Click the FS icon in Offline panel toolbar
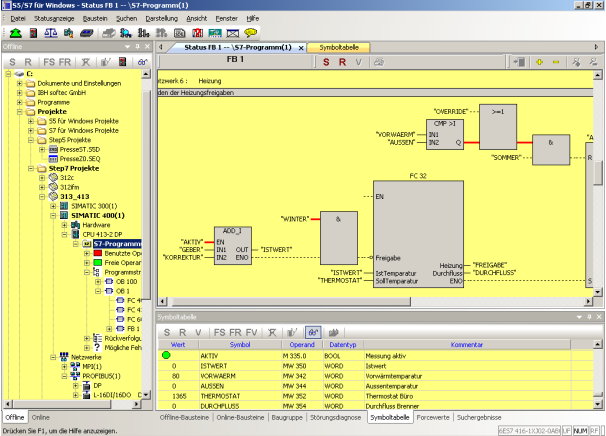 point(49,62)
